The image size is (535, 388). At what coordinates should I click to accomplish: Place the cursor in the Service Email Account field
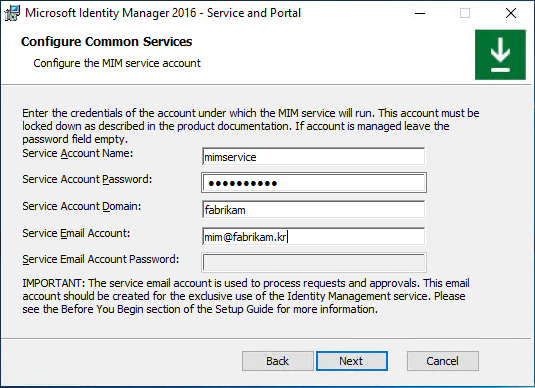pos(314,236)
